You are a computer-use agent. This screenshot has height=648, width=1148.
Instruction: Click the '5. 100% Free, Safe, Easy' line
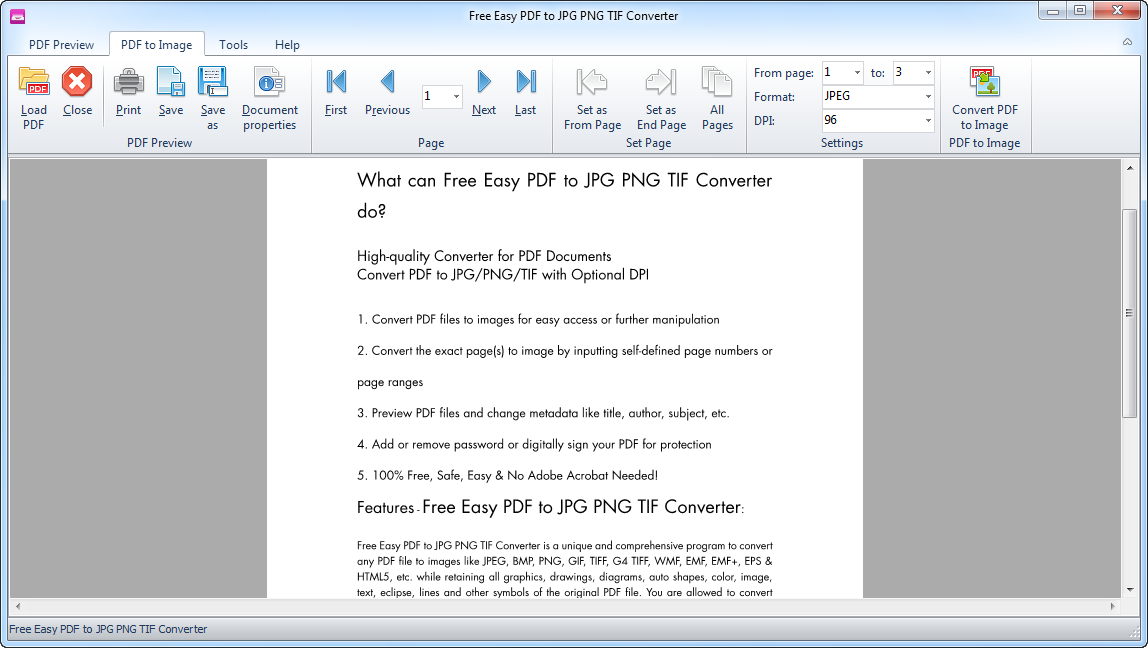[x=507, y=475]
